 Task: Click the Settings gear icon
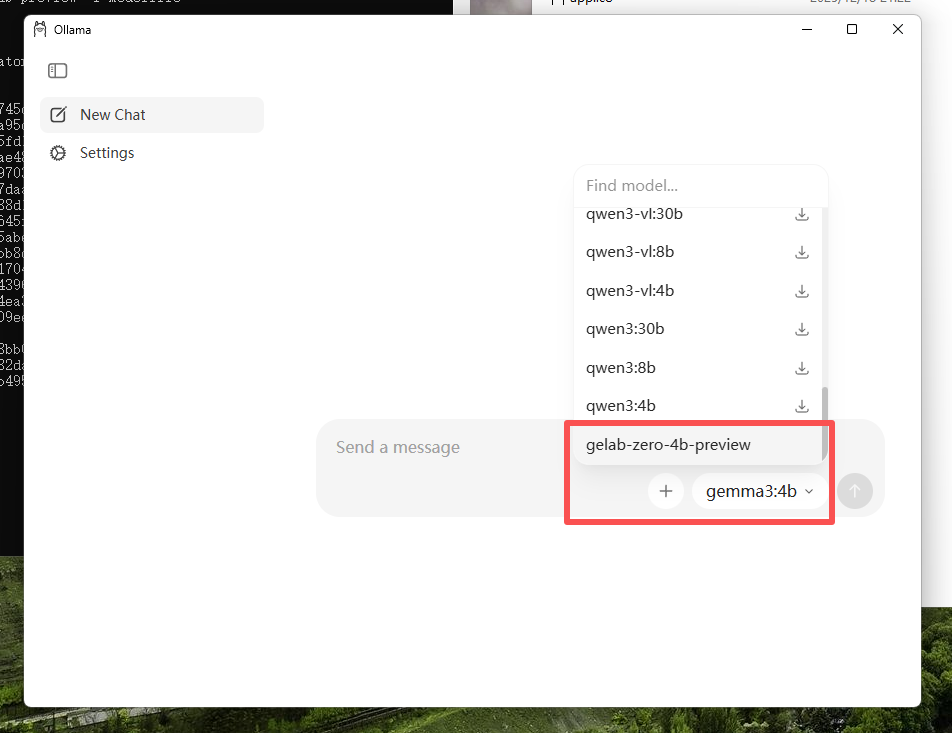pyautogui.click(x=58, y=153)
